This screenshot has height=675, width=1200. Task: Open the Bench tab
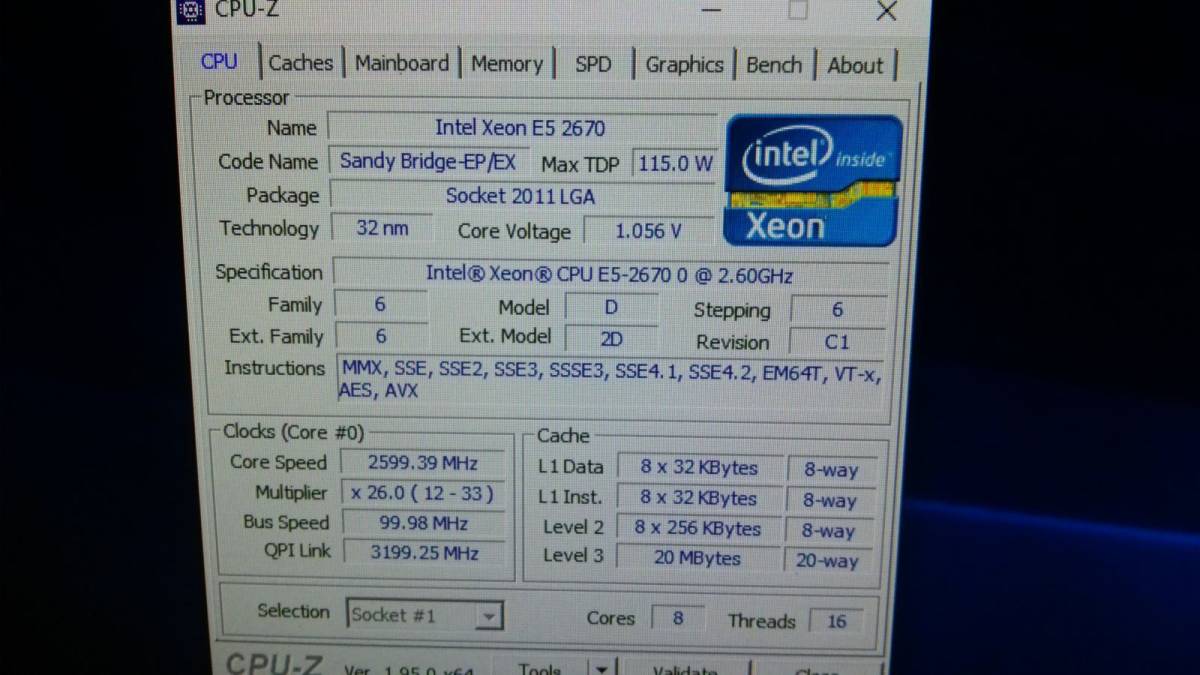(774, 65)
